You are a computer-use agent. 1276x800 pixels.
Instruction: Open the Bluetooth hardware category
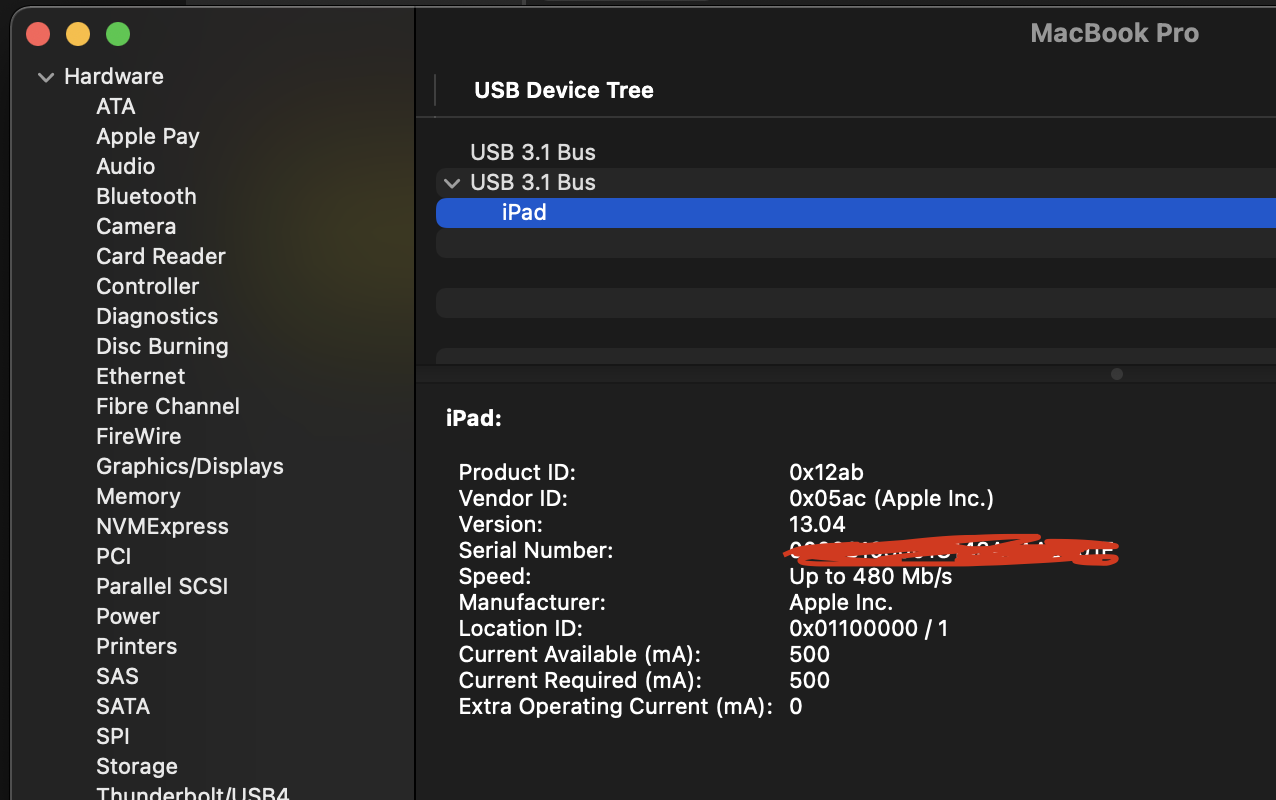tap(146, 197)
